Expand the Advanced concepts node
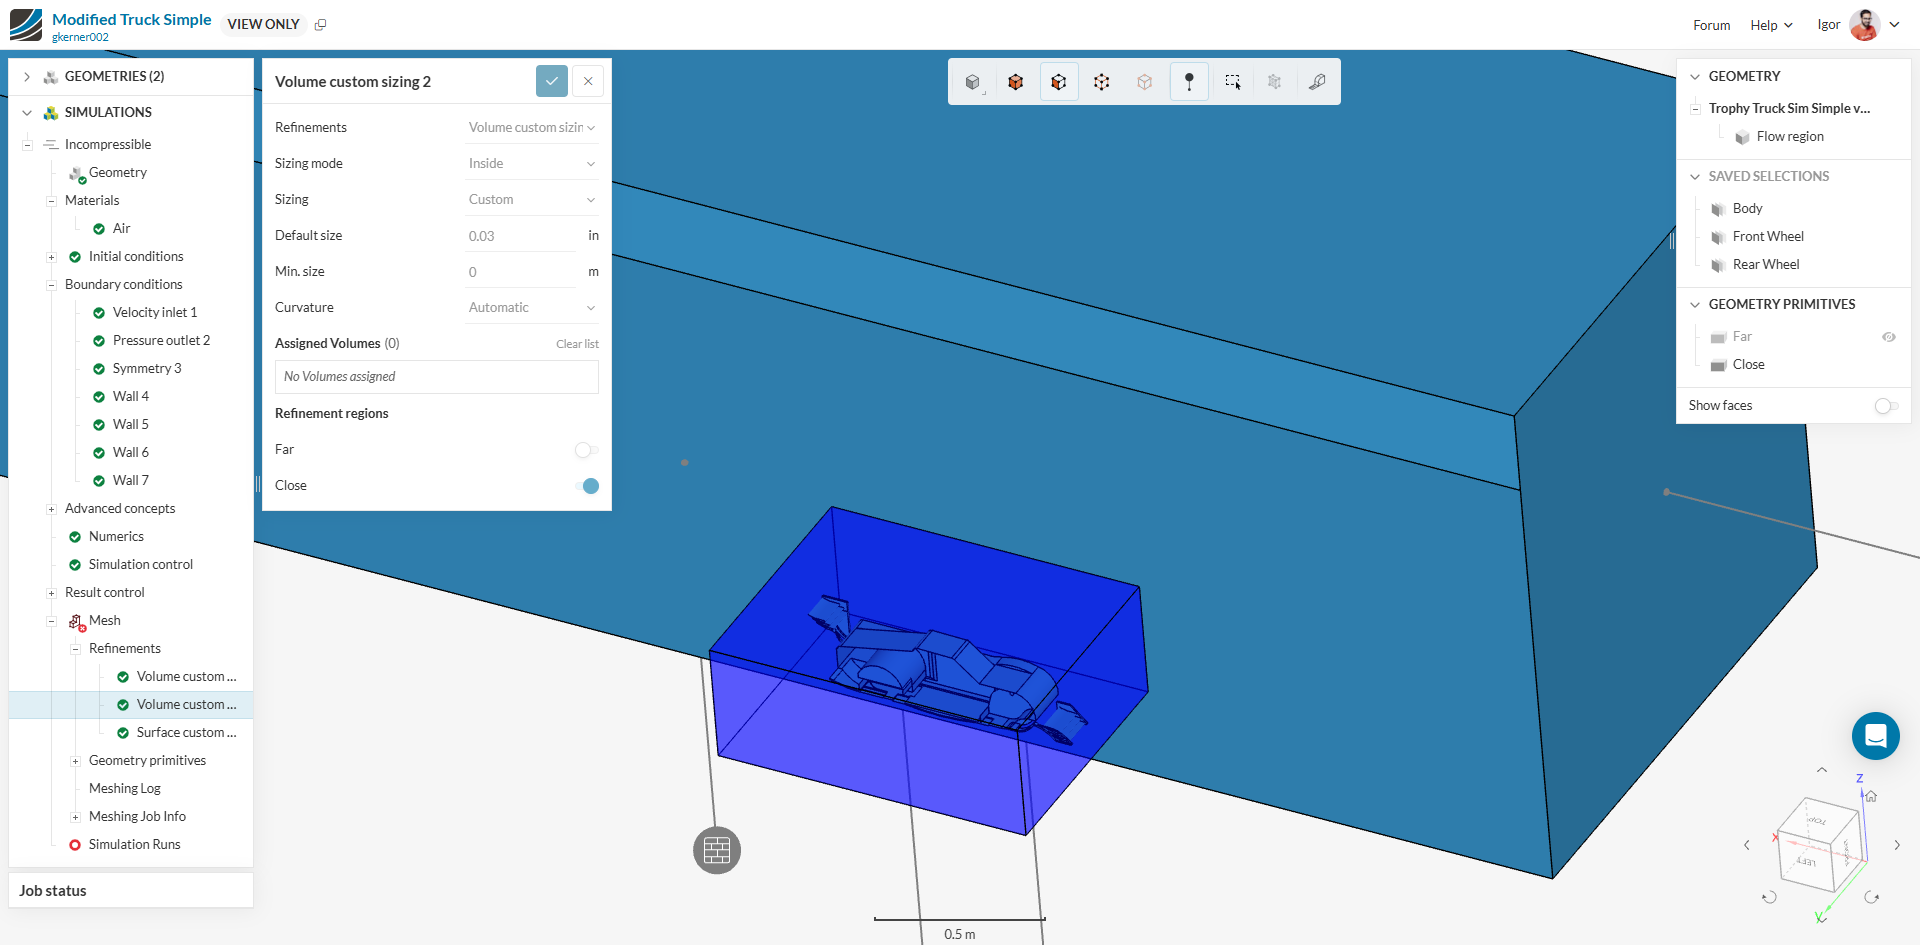The width and height of the screenshot is (1920, 945). coord(51,509)
